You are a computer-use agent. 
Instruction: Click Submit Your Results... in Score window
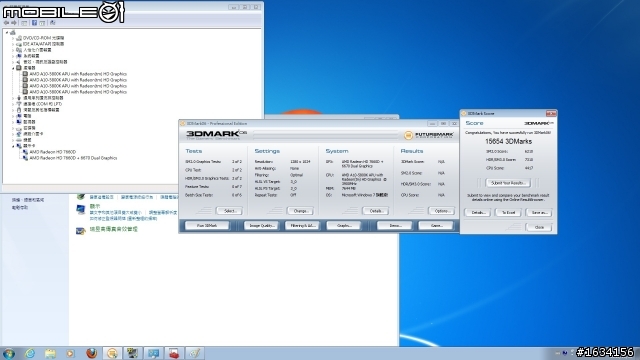tap(508, 183)
